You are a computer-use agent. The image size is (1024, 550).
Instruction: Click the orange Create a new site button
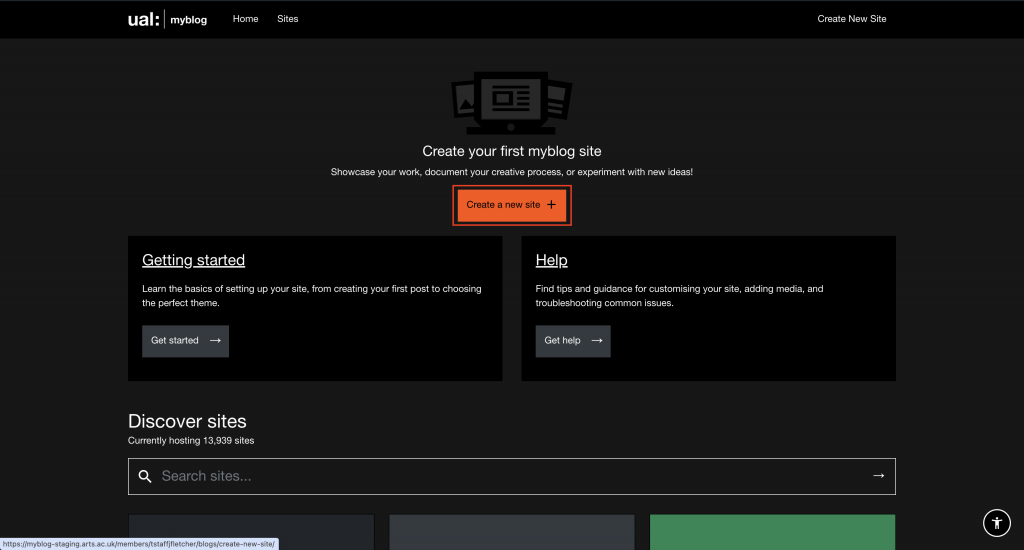point(511,205)
